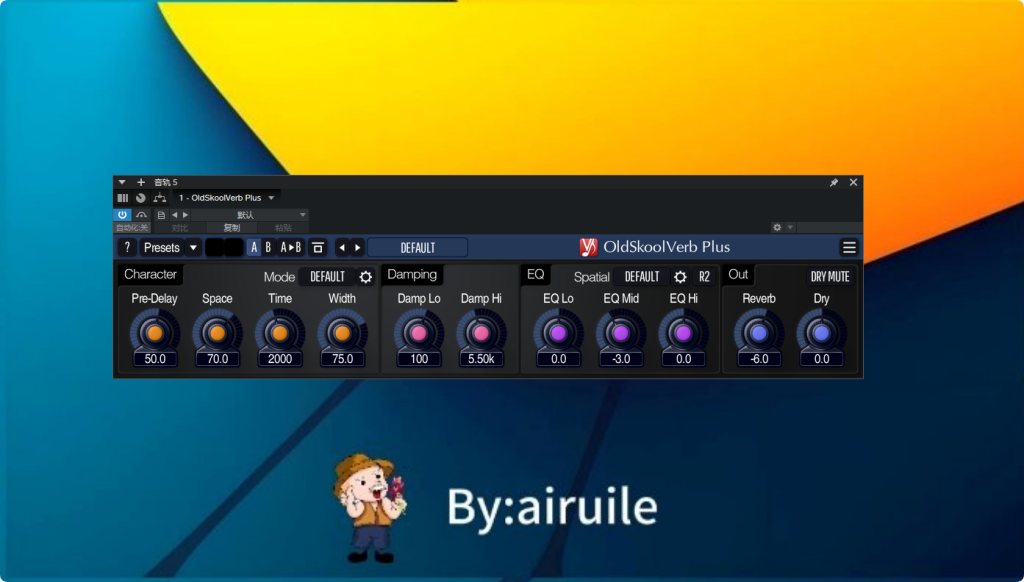Go to previous plugin preset arrow
1024x582 pixels.
tap(342, 248)
